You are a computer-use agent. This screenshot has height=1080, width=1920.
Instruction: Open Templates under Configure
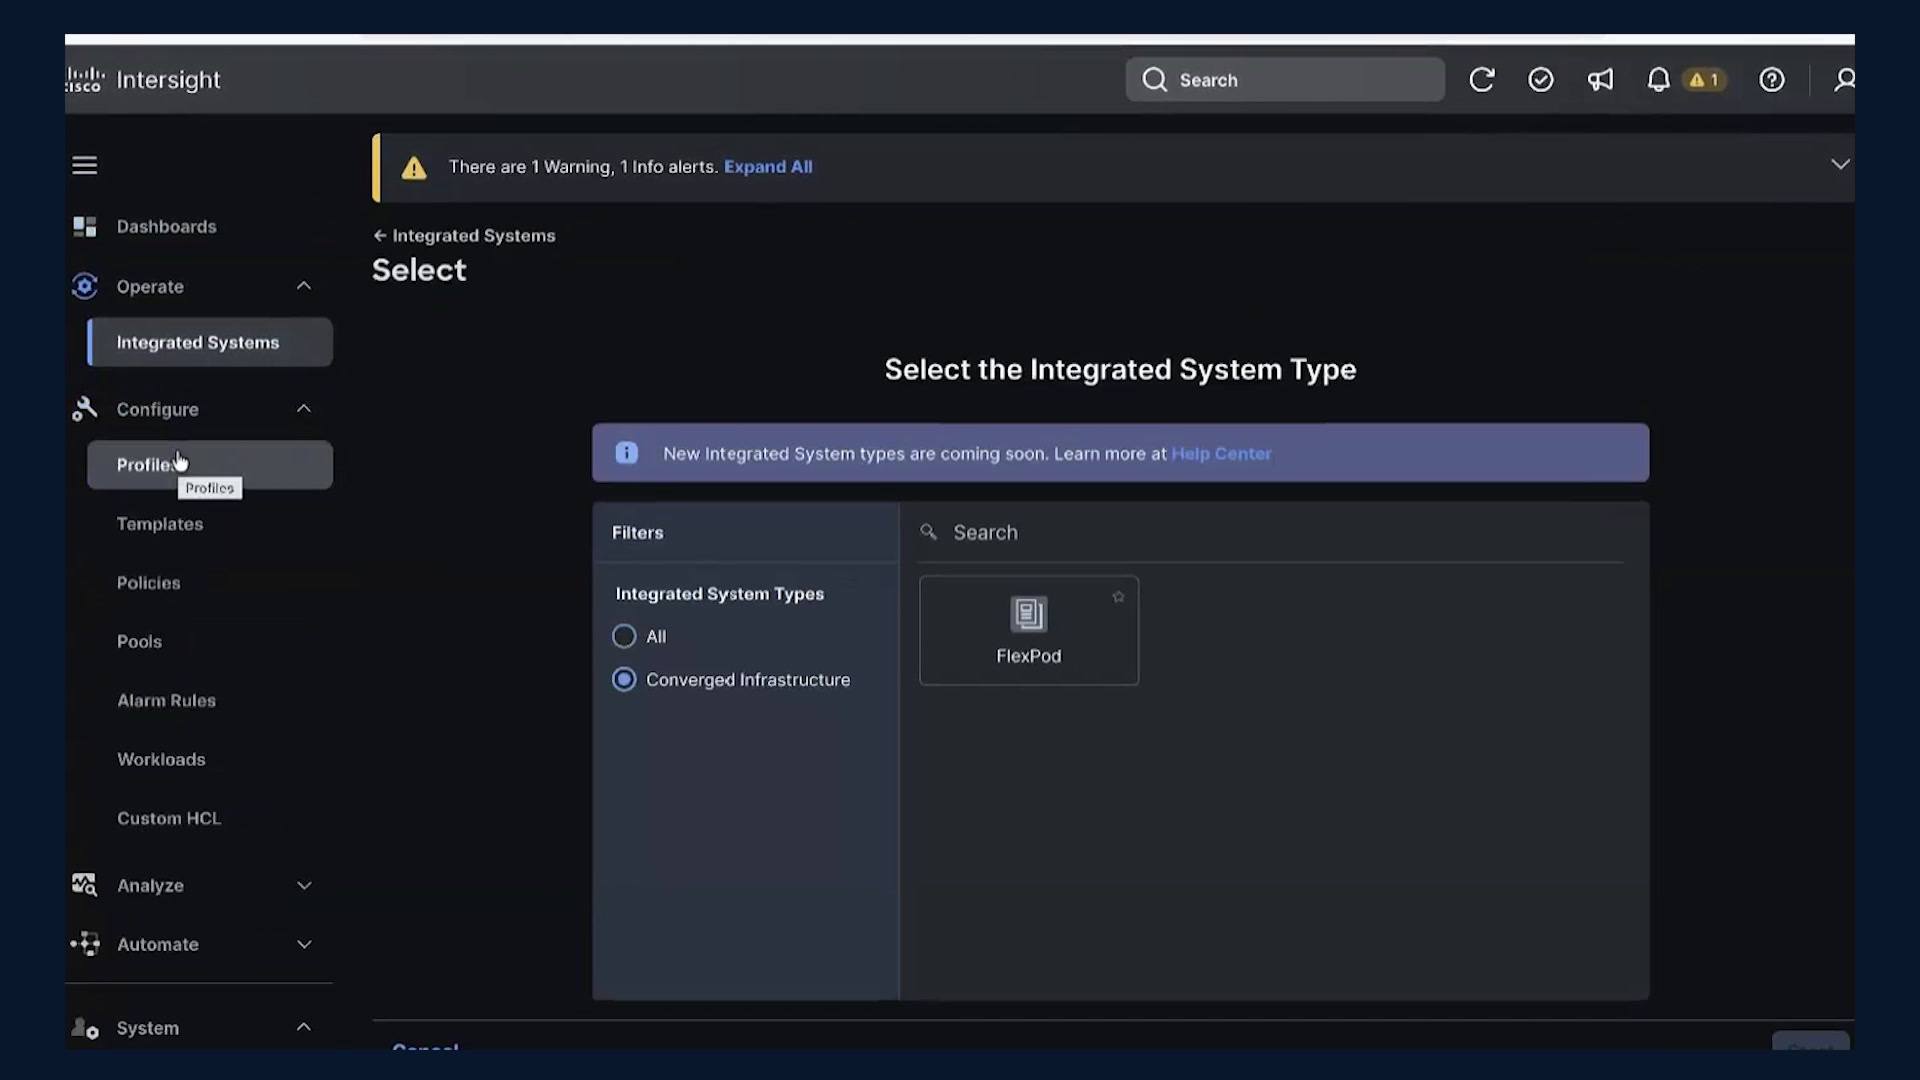[x=160, y=524]
